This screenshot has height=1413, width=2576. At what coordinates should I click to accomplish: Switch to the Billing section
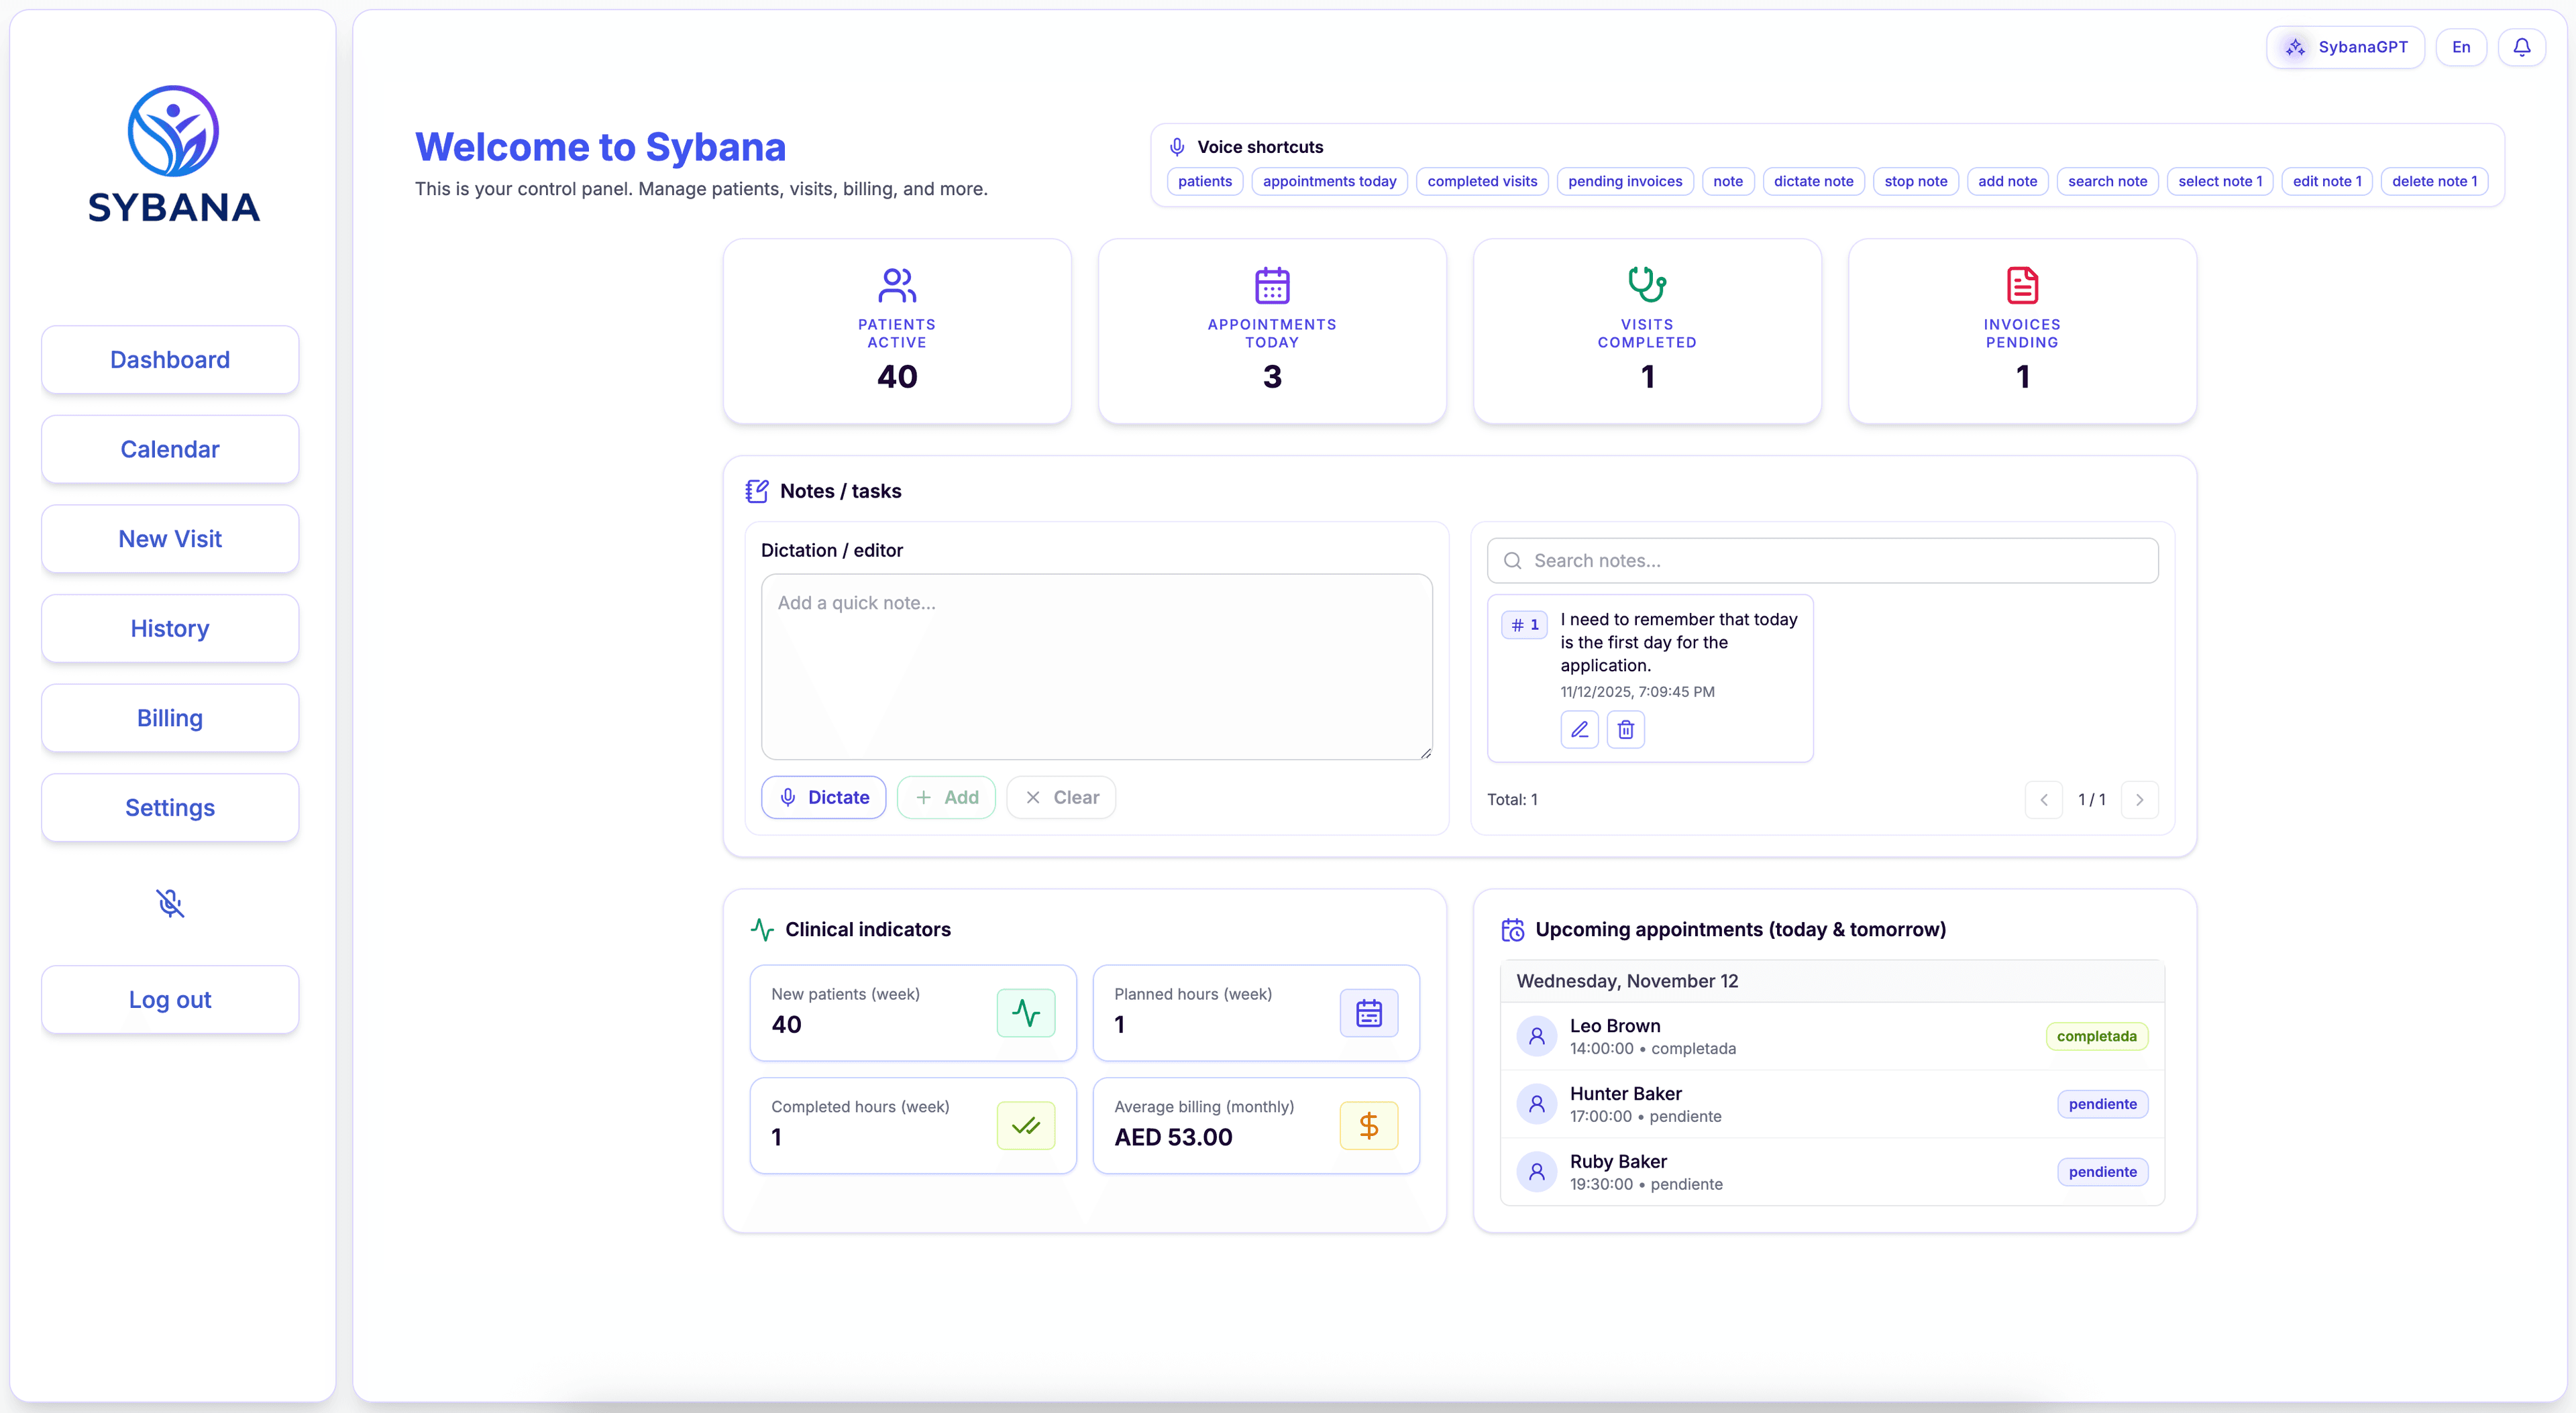pyautogui.click(x=169, y=717)
